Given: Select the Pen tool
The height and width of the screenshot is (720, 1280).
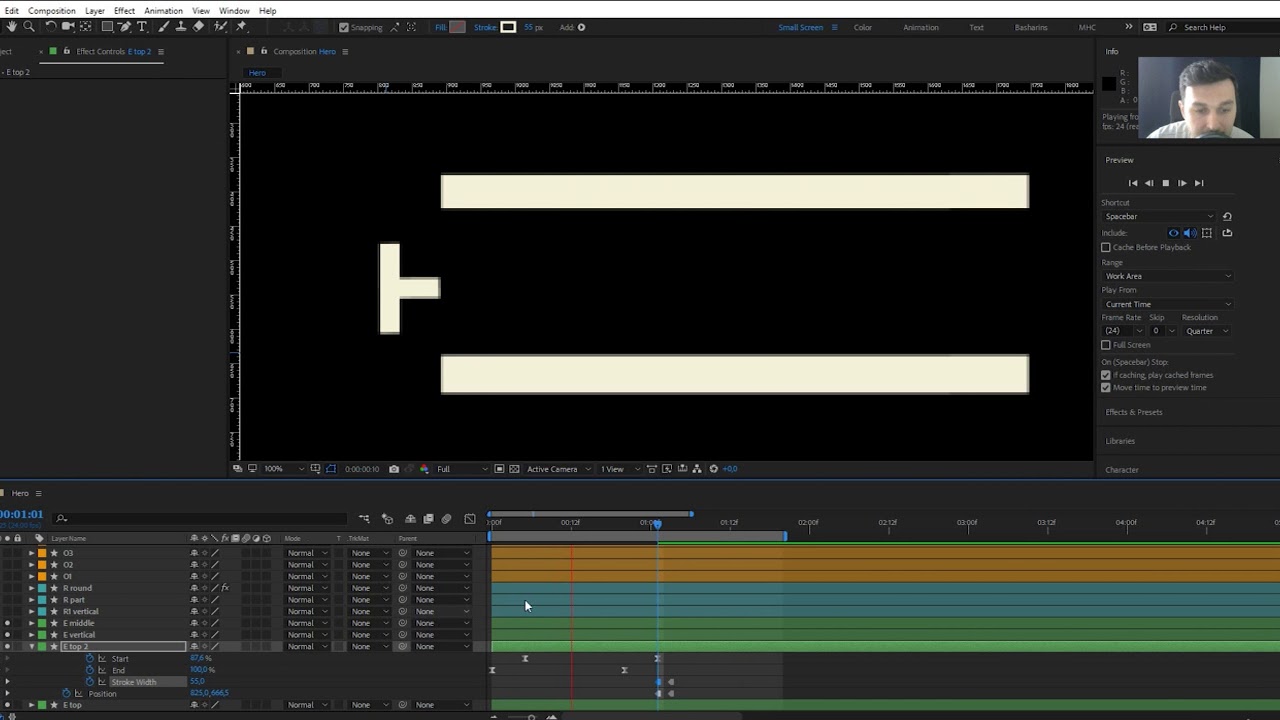Looking at the screenshot, I should click(125, 27).
